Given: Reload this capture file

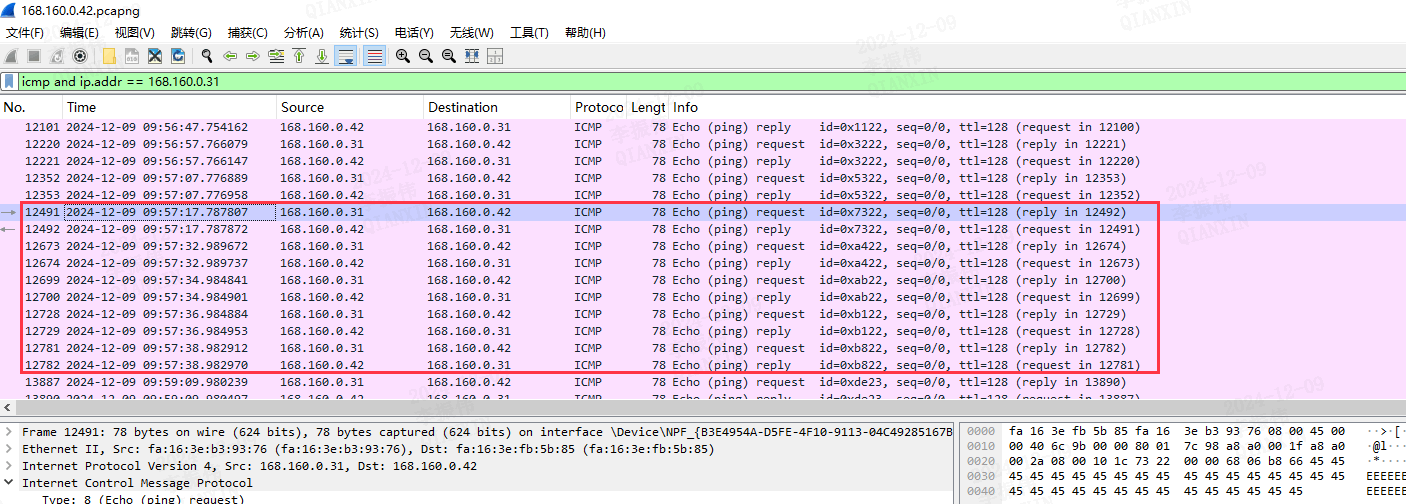Looking at the screenshot, I should (x=178, y=56).
